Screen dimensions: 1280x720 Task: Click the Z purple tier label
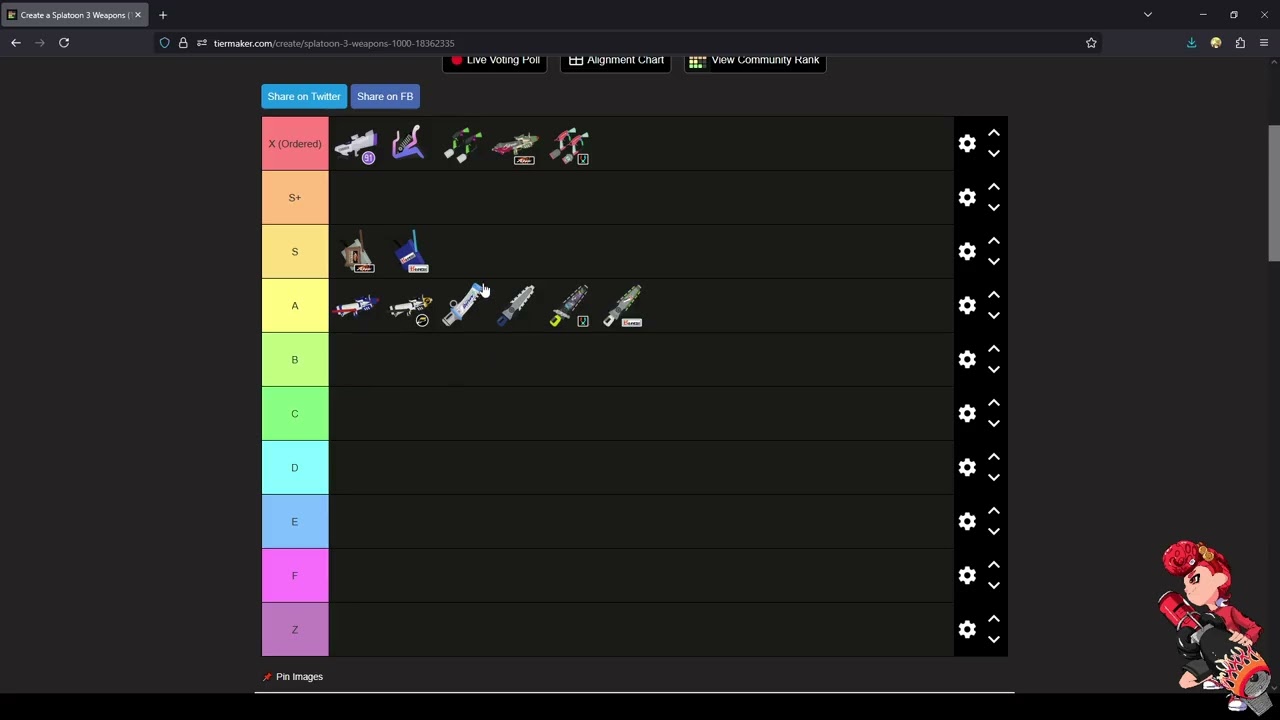coord(295,630)
